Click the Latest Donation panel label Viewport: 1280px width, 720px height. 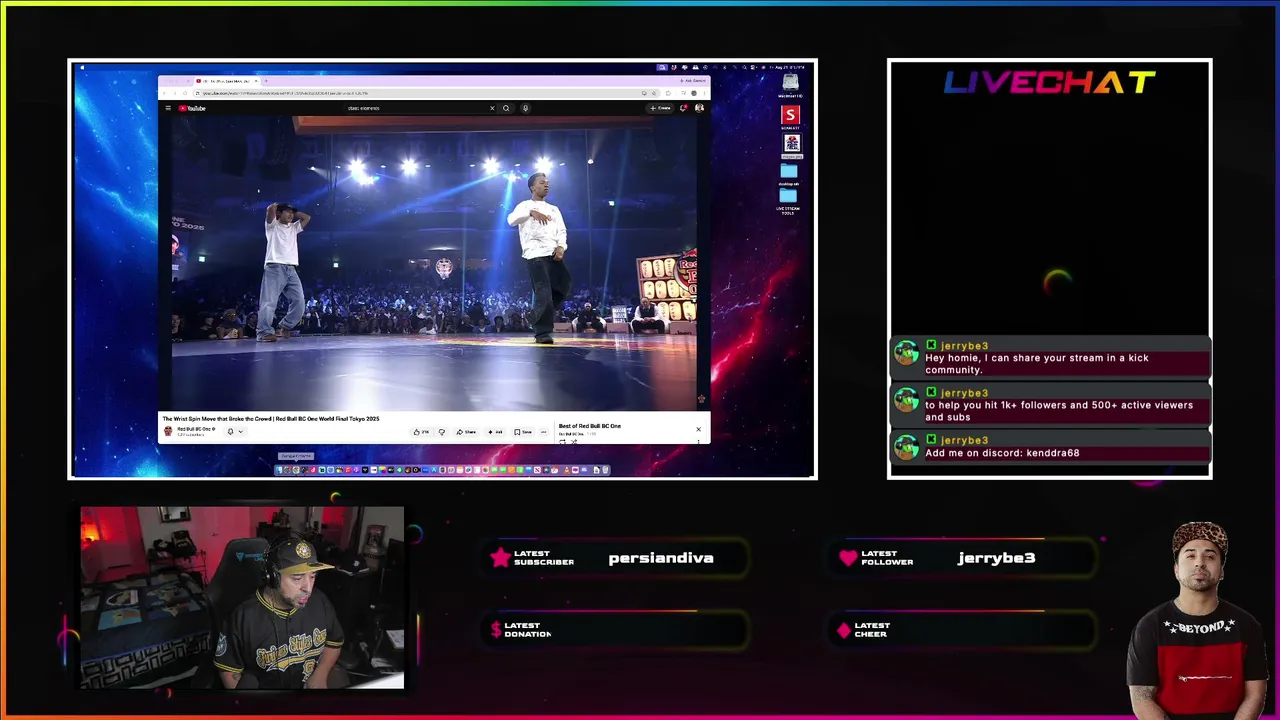click(x=528, y=630)
